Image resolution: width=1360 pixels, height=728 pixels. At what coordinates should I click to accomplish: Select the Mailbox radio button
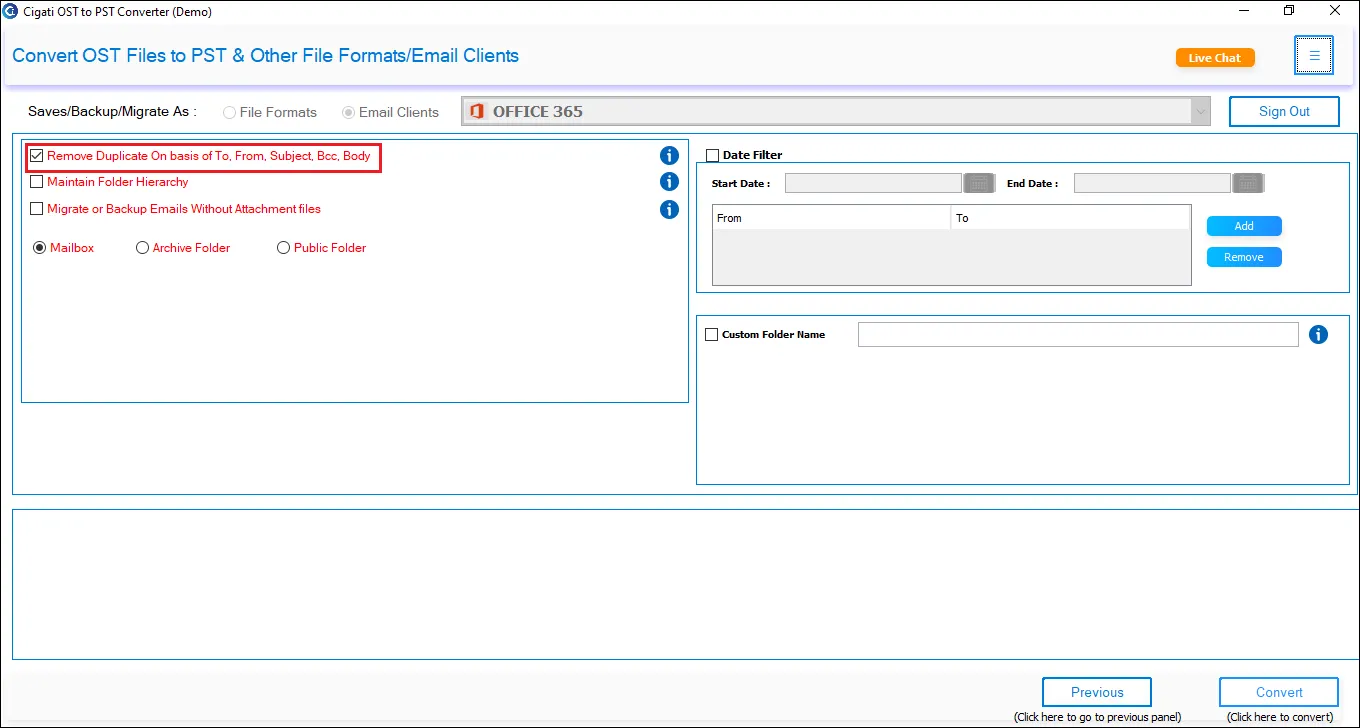[40, 248]
